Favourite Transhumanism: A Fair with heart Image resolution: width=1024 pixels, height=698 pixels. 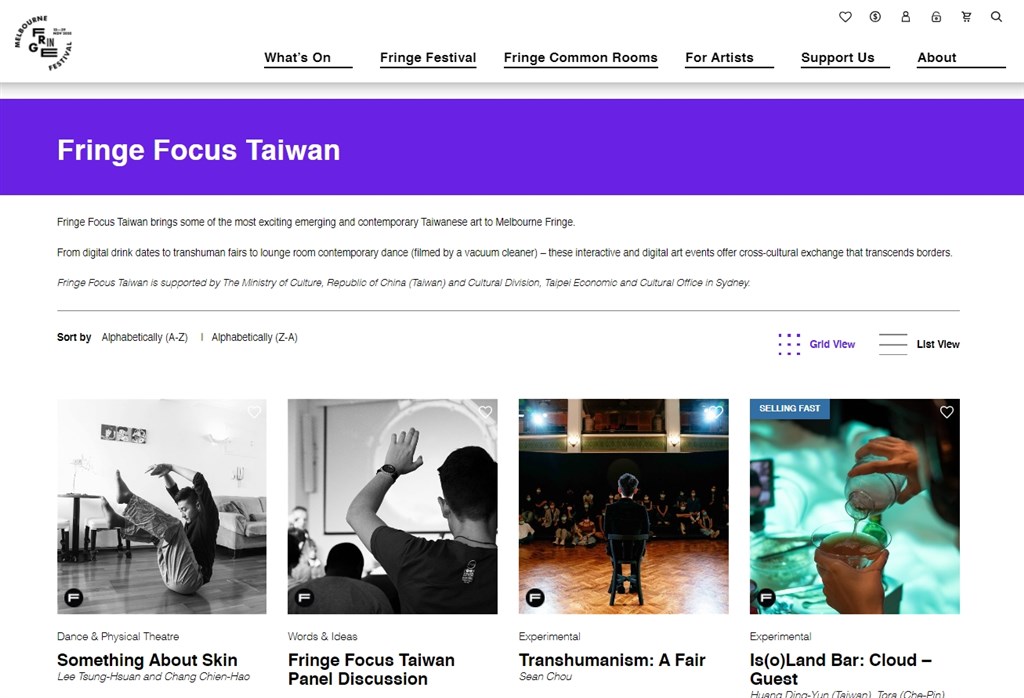tap(716, 412)
